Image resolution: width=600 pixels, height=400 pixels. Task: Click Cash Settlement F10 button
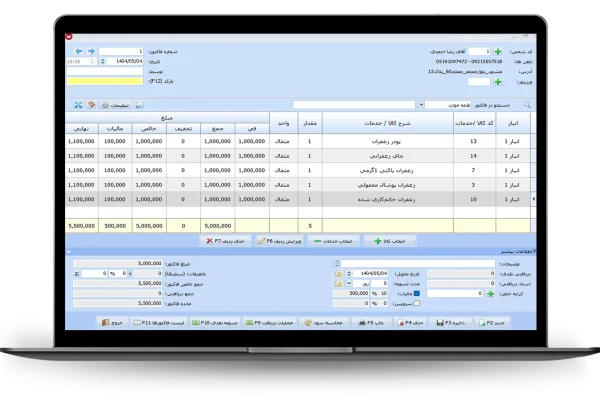(x=215, y=323)
